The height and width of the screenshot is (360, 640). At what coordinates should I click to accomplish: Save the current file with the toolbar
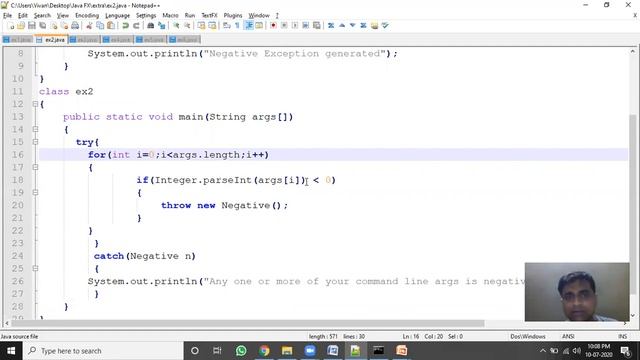click(x=31, y=26)
